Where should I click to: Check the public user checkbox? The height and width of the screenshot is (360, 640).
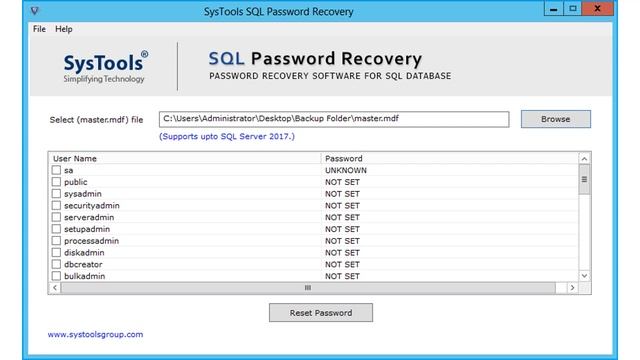pyautogui.click(x=56, y=182)
